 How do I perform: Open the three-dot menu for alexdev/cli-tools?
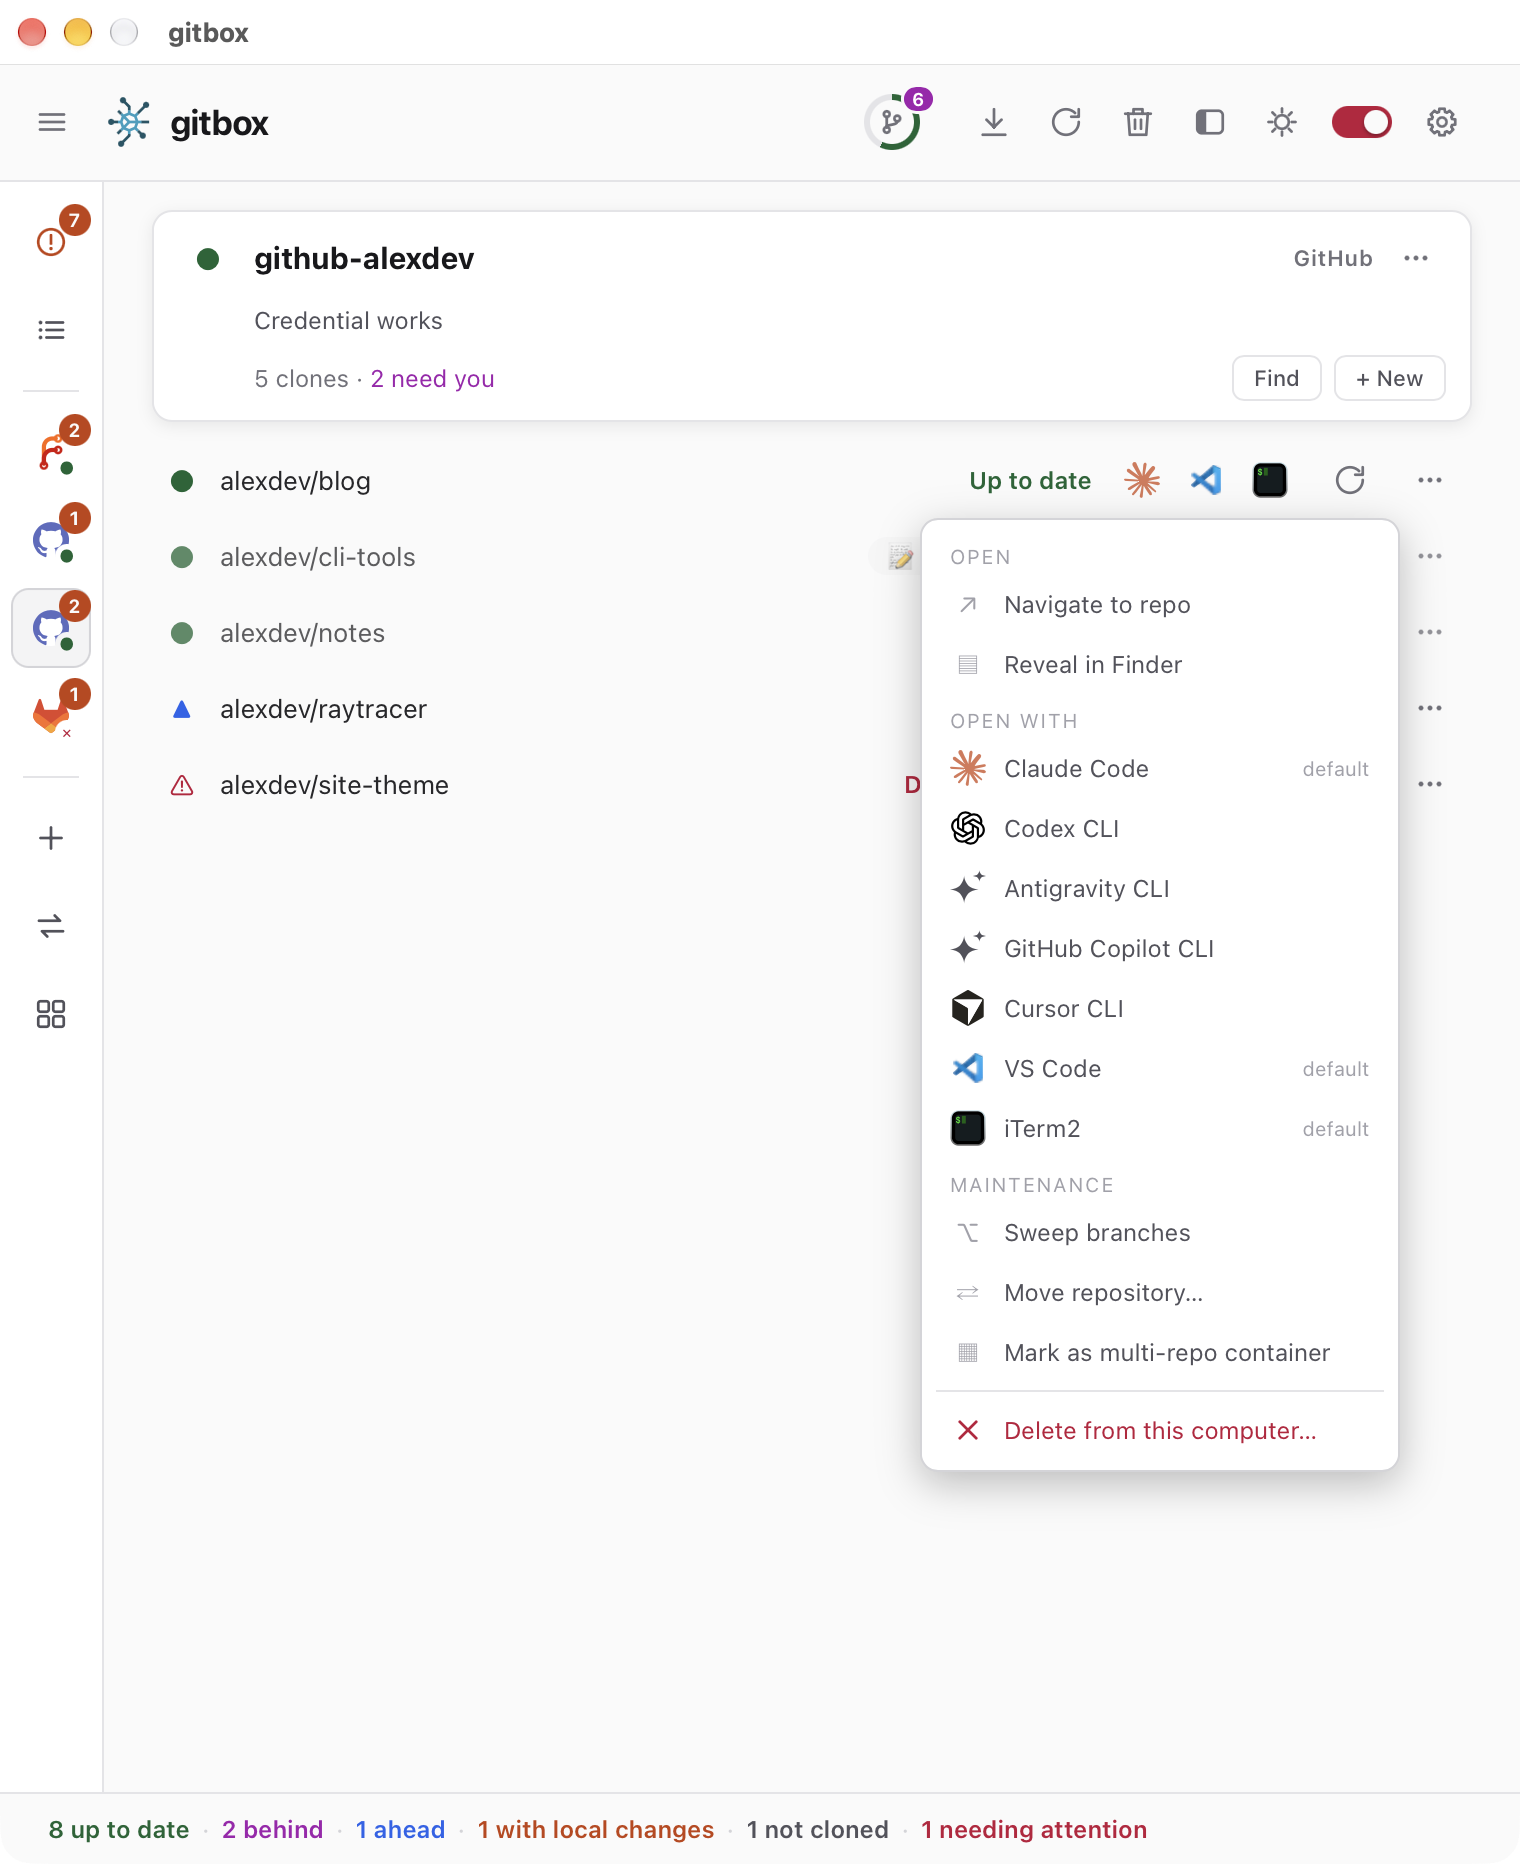point(1430,556)
